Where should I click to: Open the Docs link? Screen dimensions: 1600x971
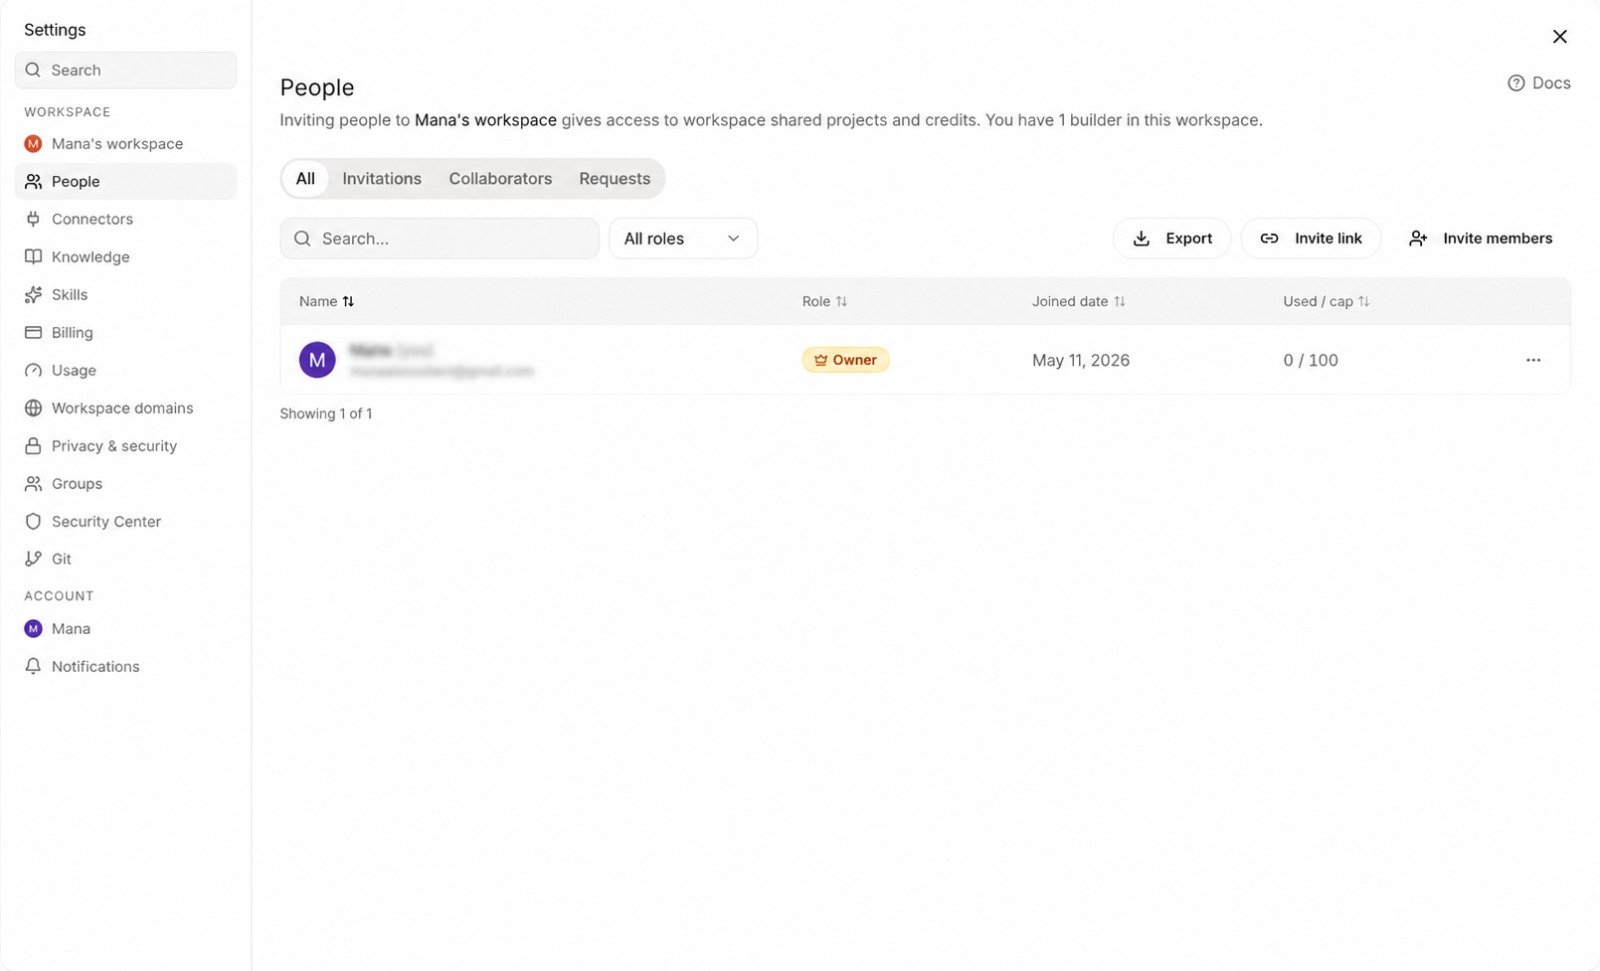[1539, 83]
